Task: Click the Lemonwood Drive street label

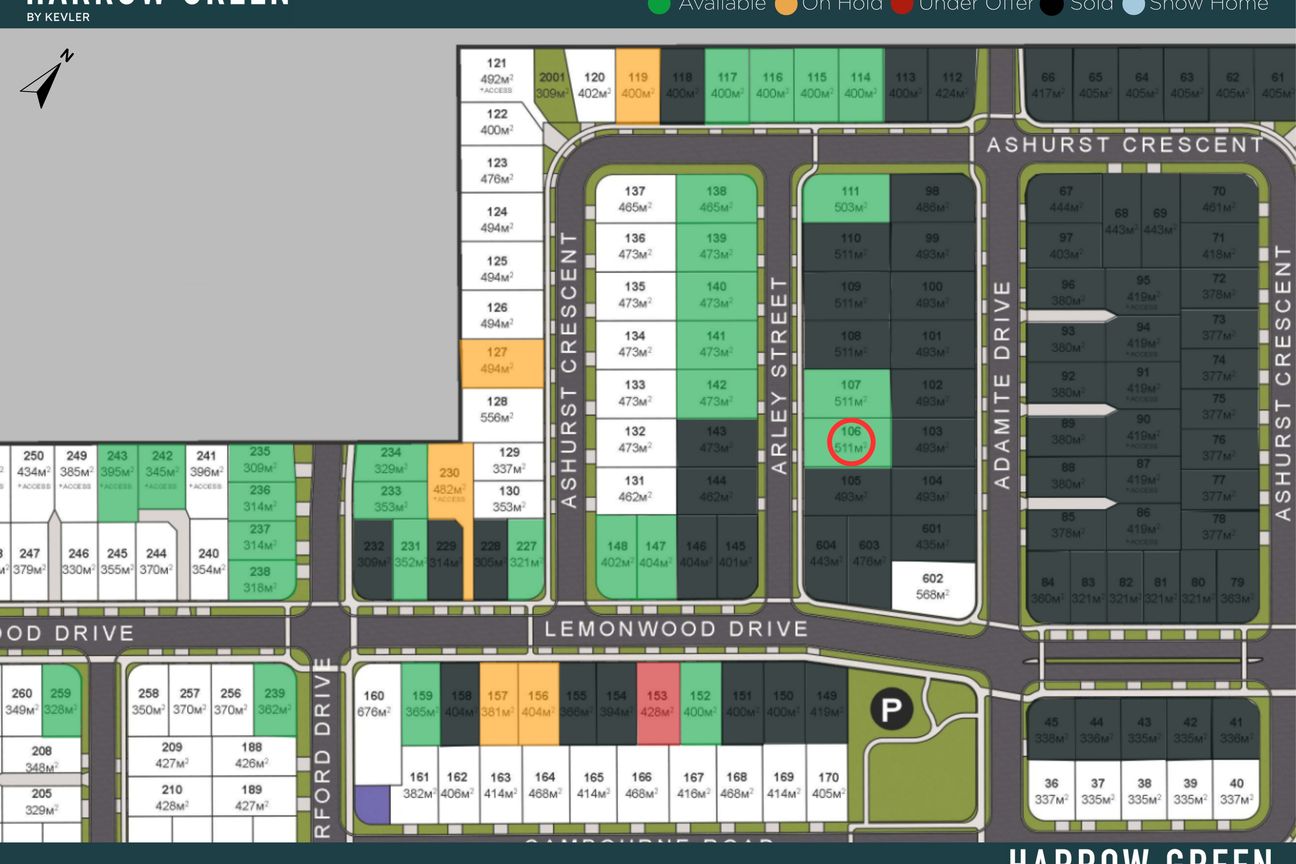Action: pos(675,629)
